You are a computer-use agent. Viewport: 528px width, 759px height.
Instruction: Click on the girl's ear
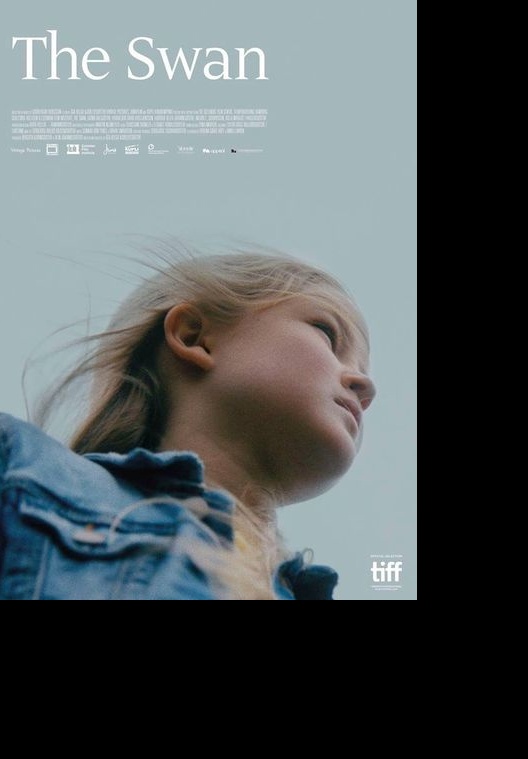point(187,335)
